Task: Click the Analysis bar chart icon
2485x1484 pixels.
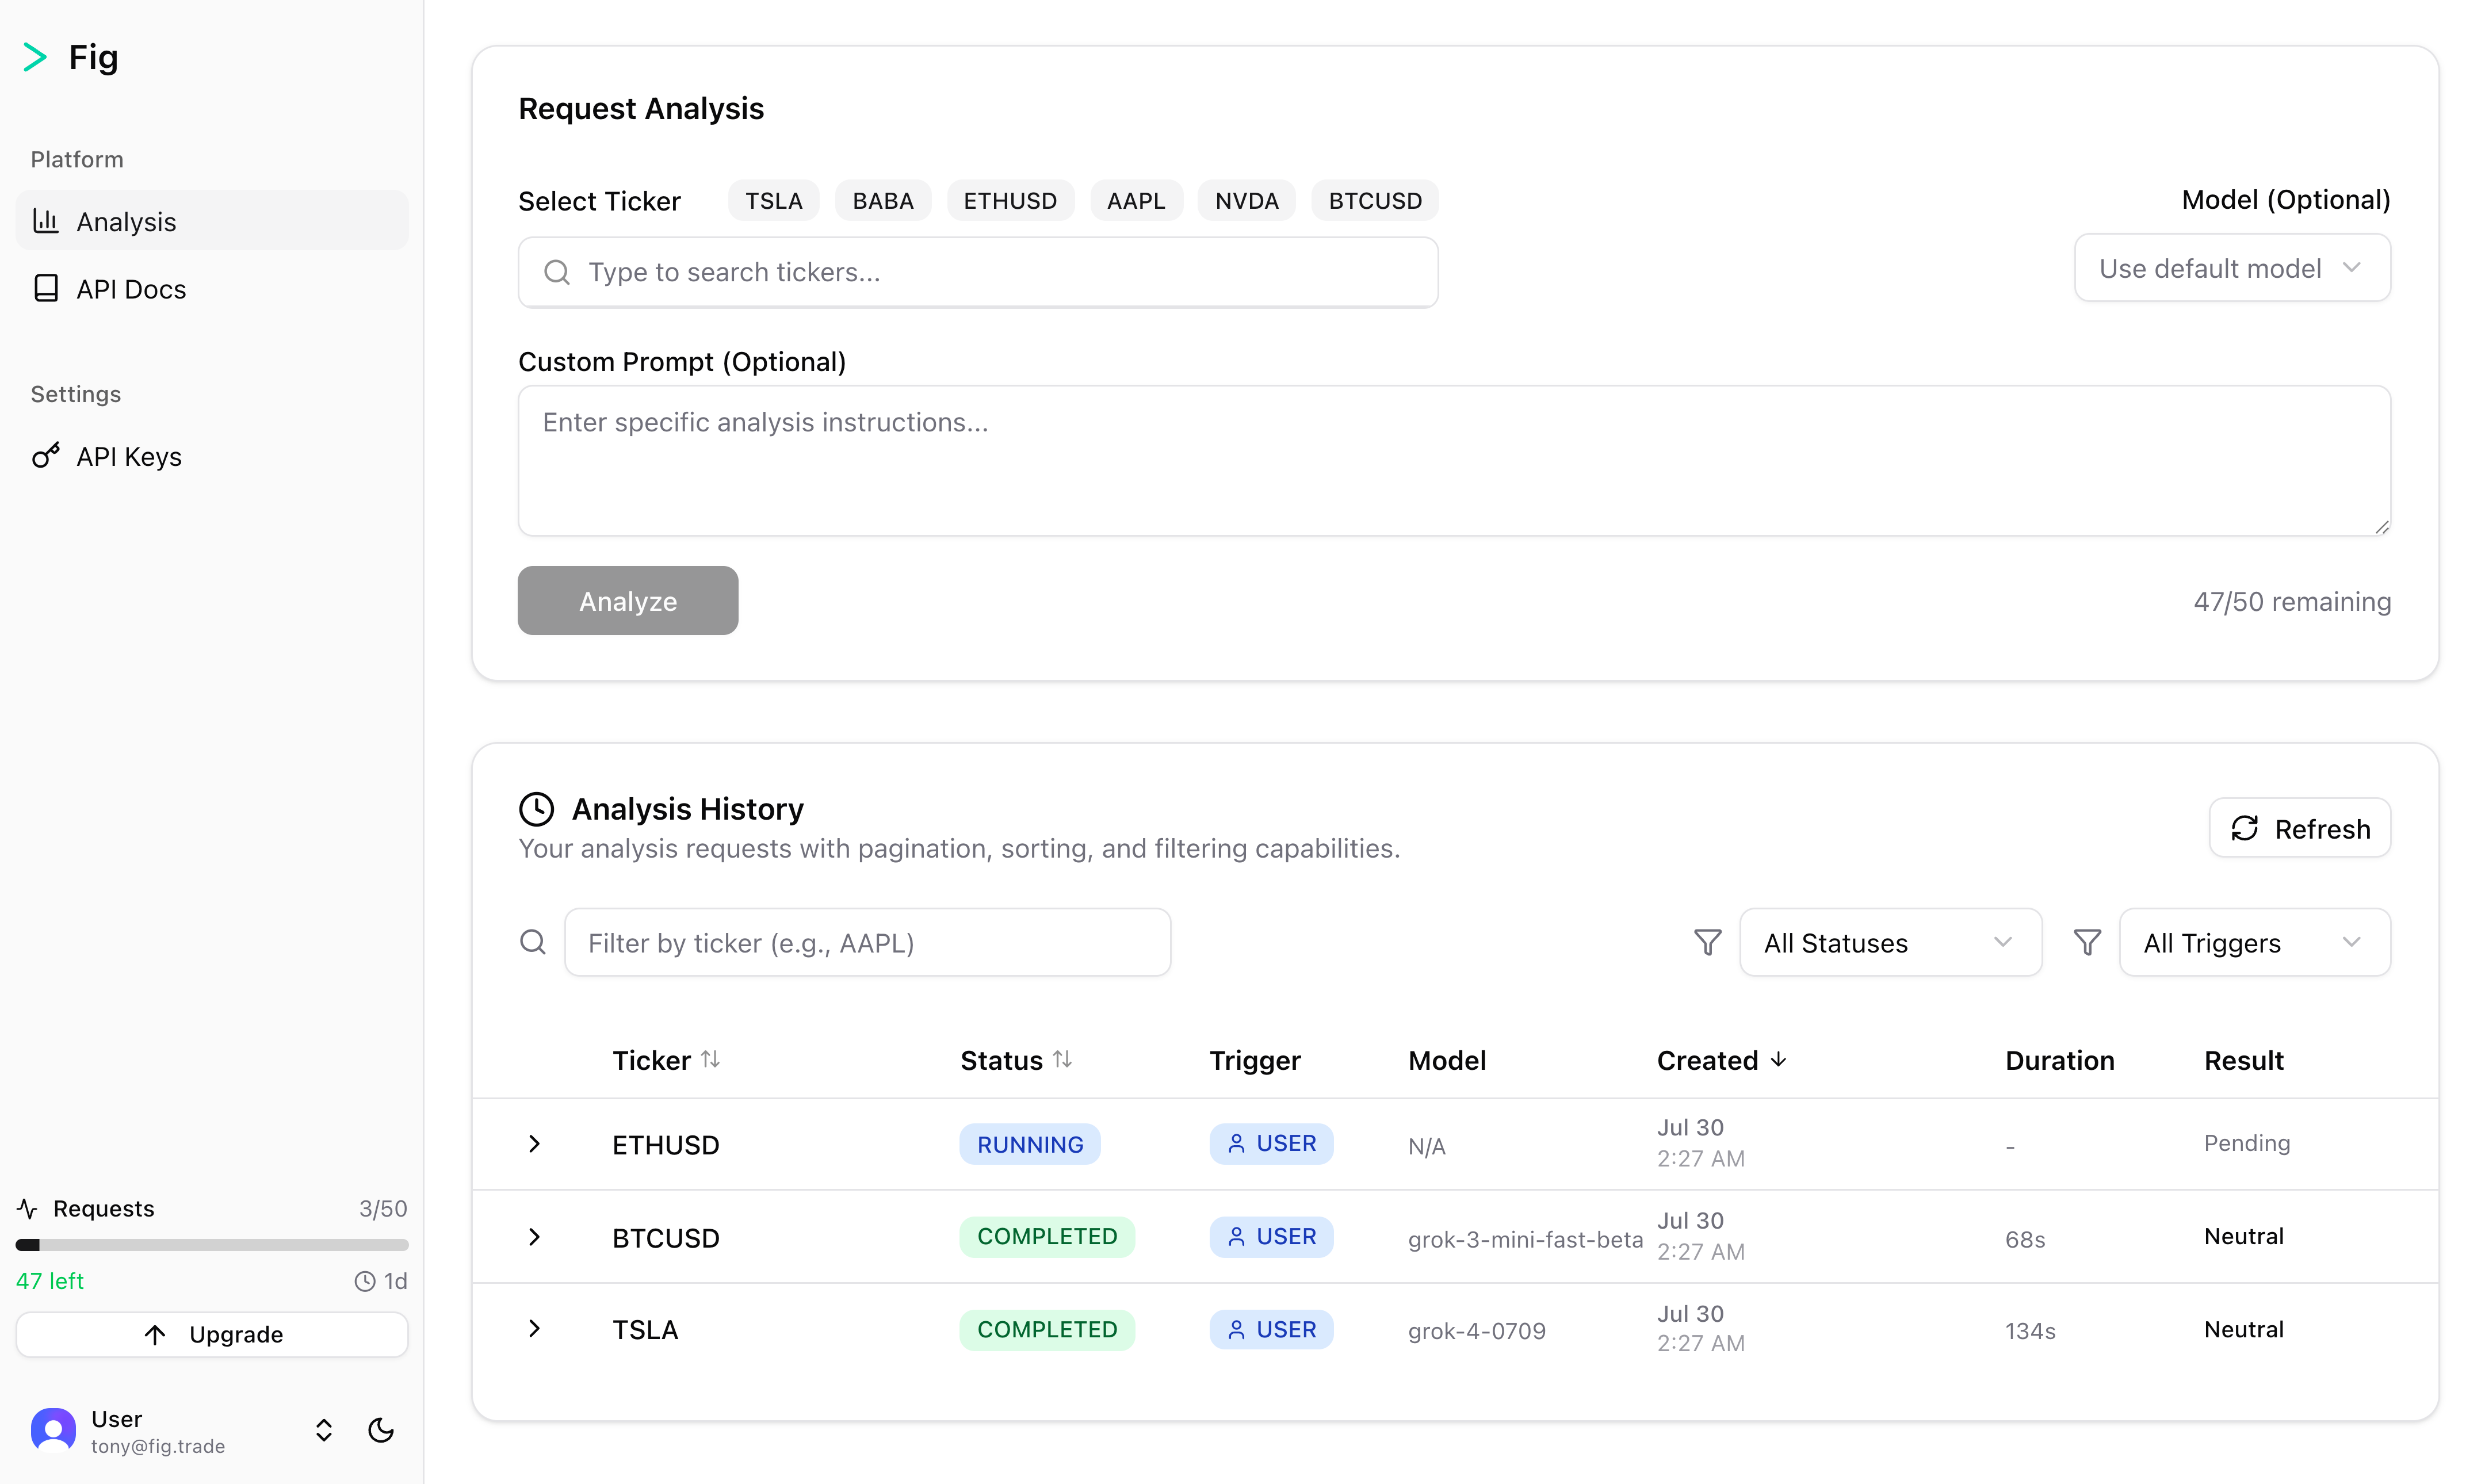Action: [46, 221]
